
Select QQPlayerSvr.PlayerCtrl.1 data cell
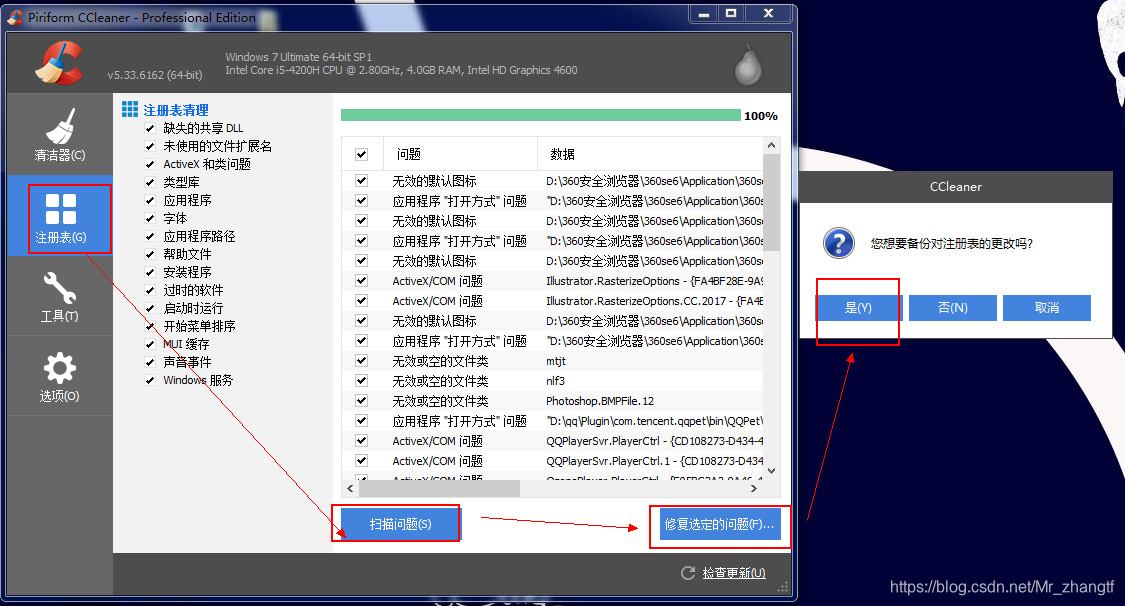click(654, 461)
